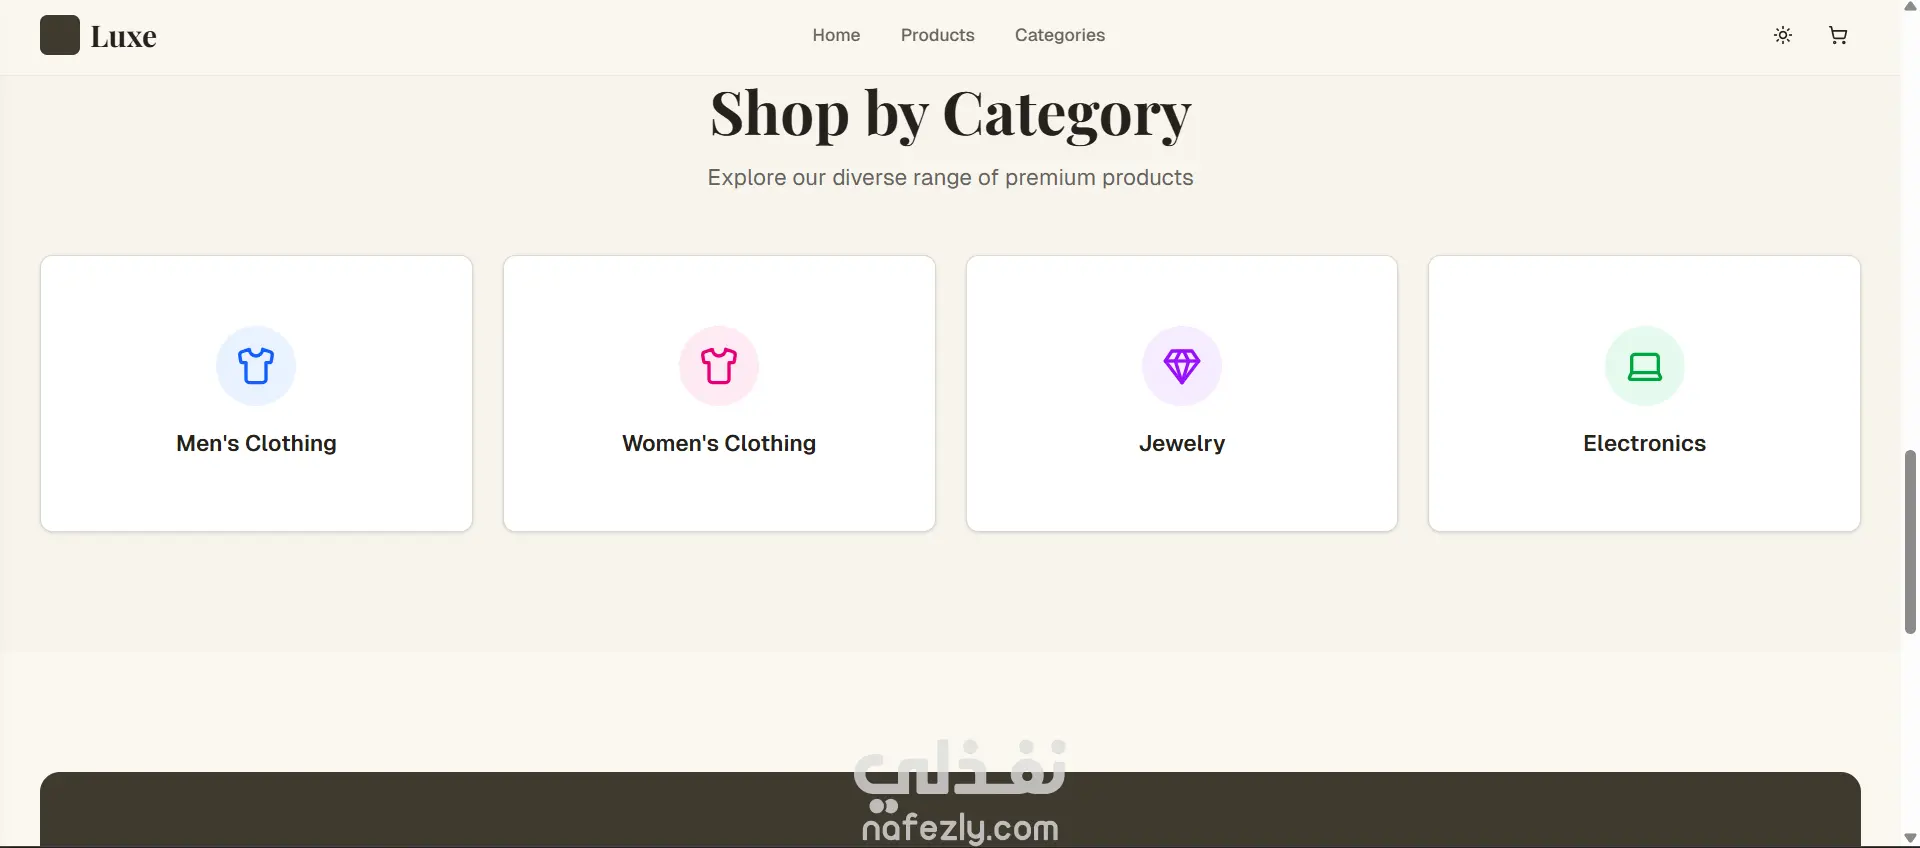Open the shopping cart icon

(1838, 35)
